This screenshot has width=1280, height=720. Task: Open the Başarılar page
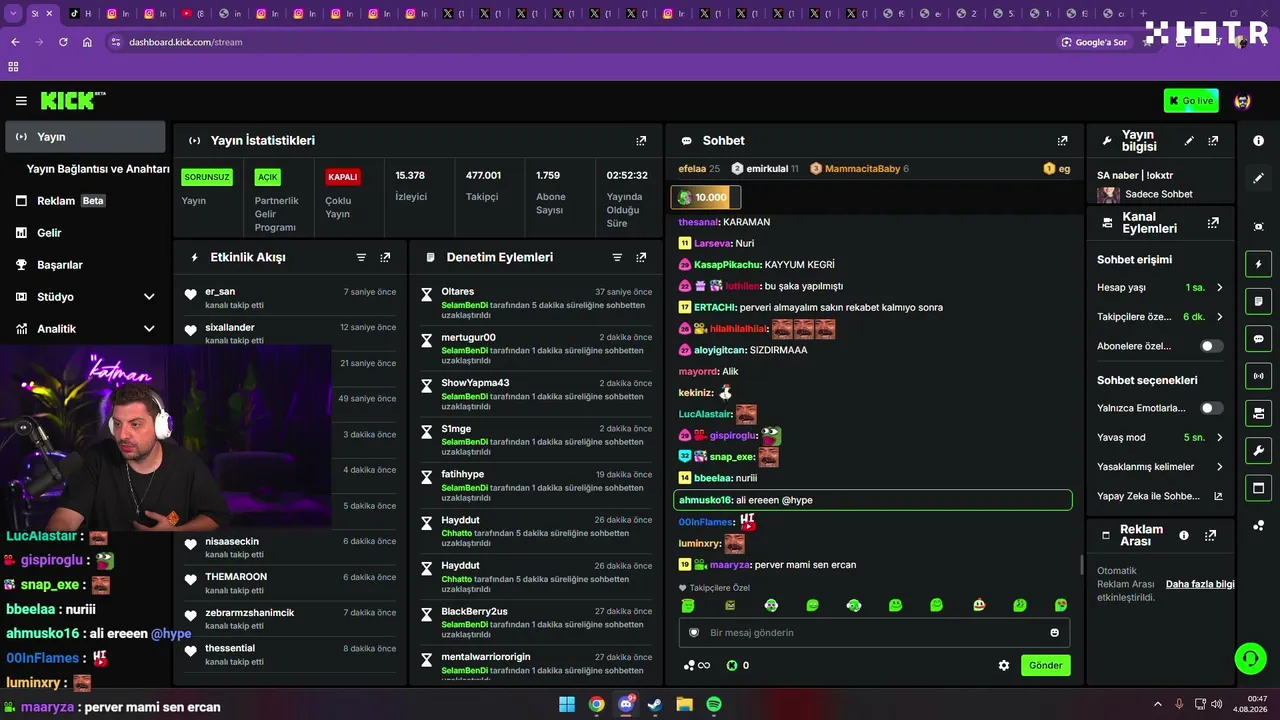click(85, 265)
